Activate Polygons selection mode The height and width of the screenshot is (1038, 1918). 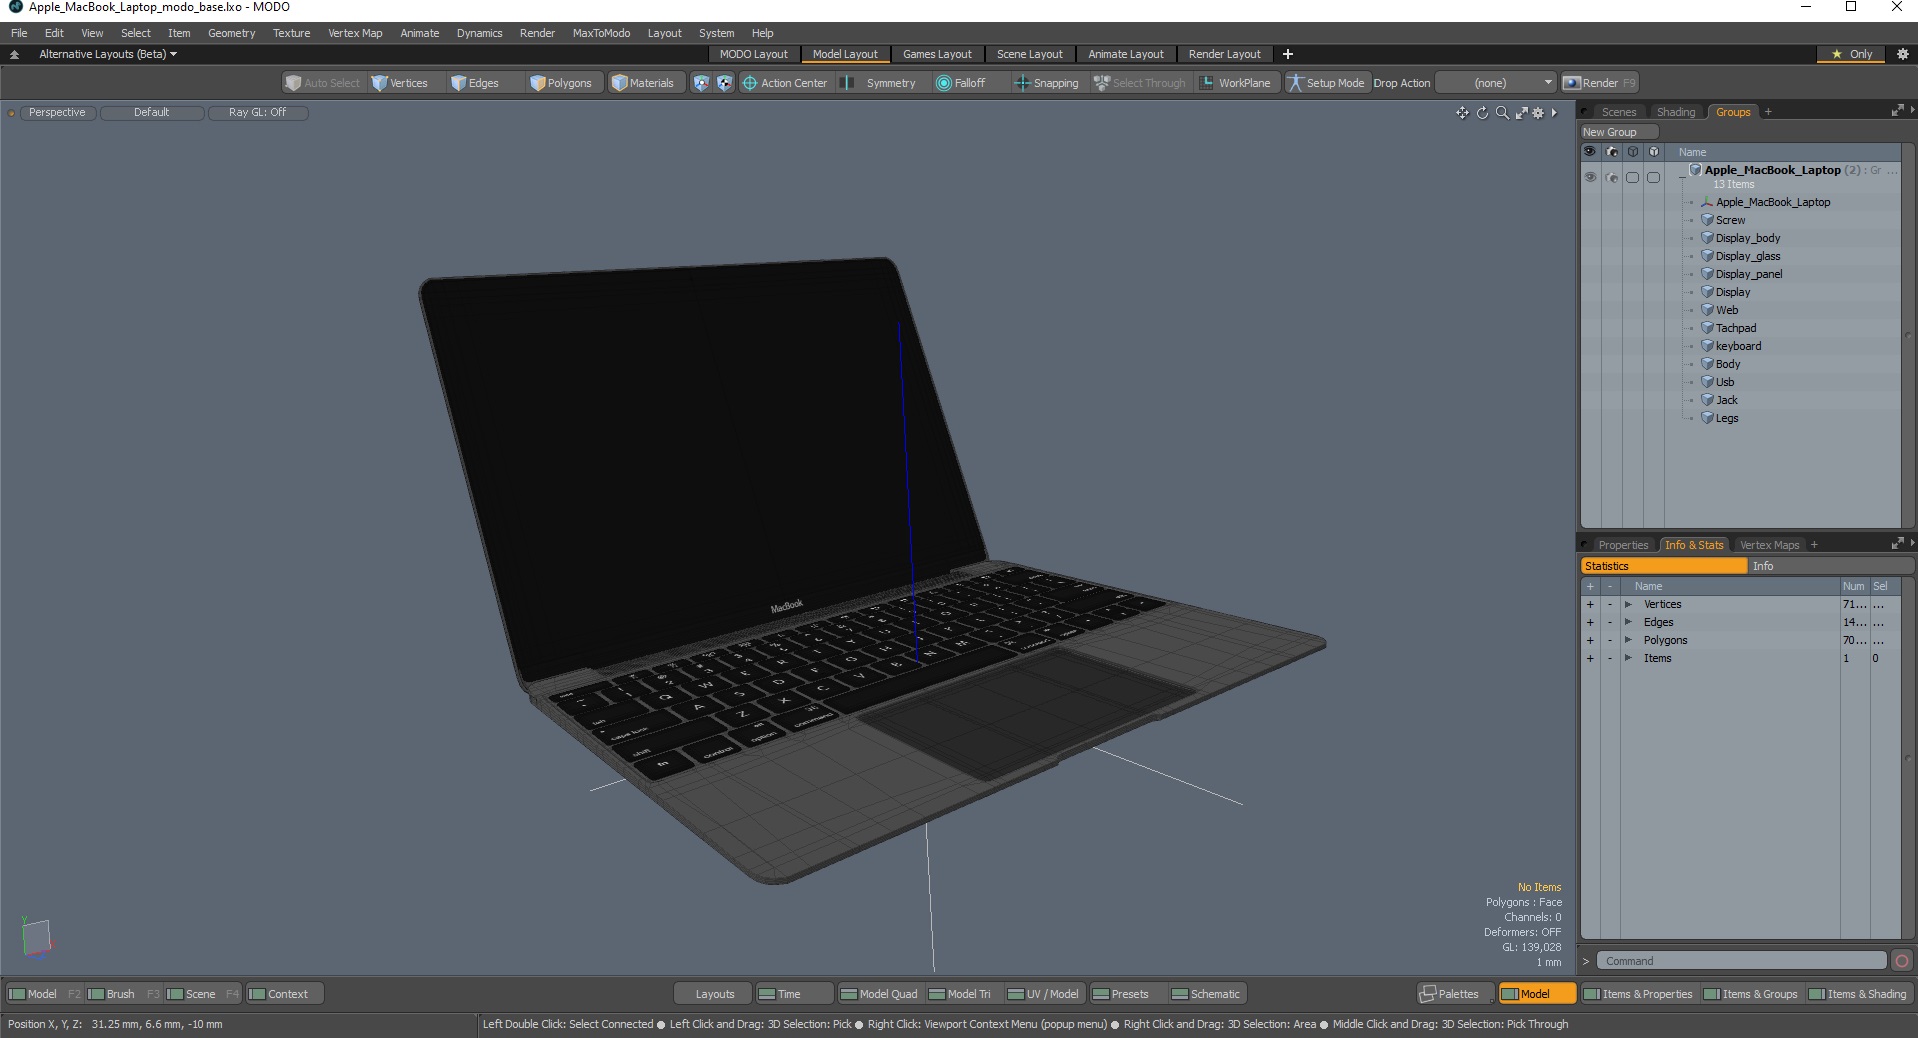point(561,83)
